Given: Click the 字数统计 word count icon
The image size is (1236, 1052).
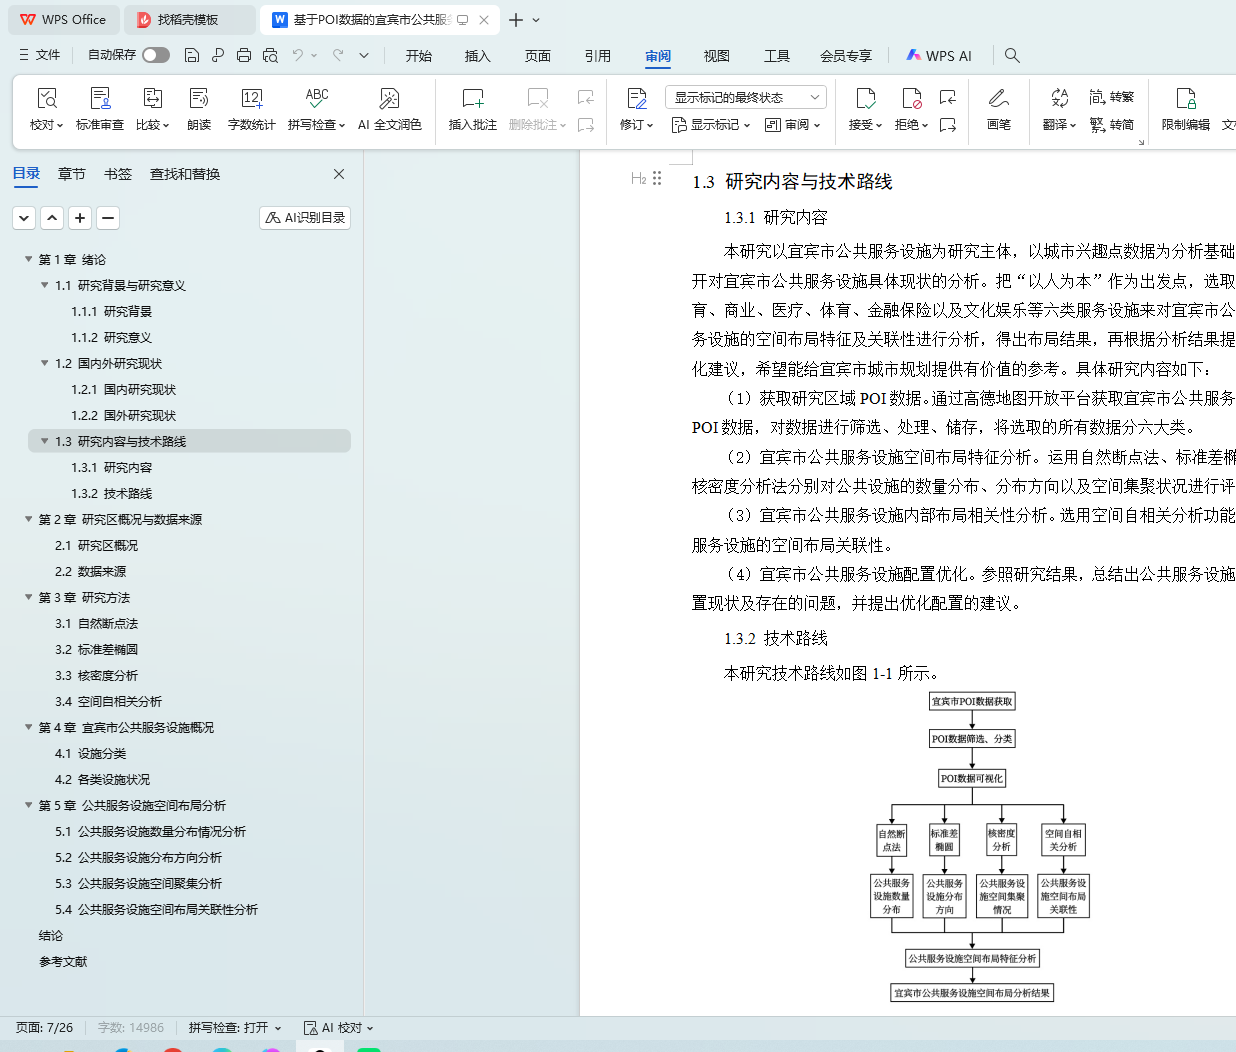Looking at the screenshot, I should (x=251, y=99).
